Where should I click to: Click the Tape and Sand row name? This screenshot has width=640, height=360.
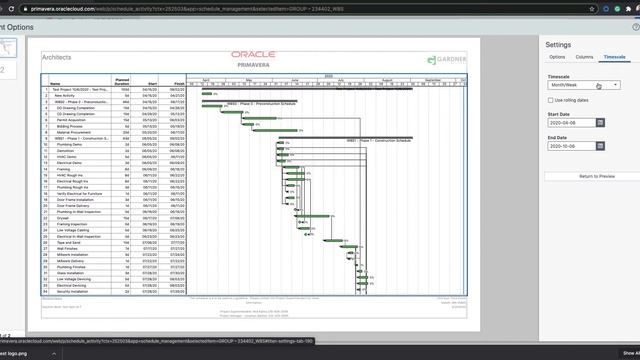click(x=69, y=242)
